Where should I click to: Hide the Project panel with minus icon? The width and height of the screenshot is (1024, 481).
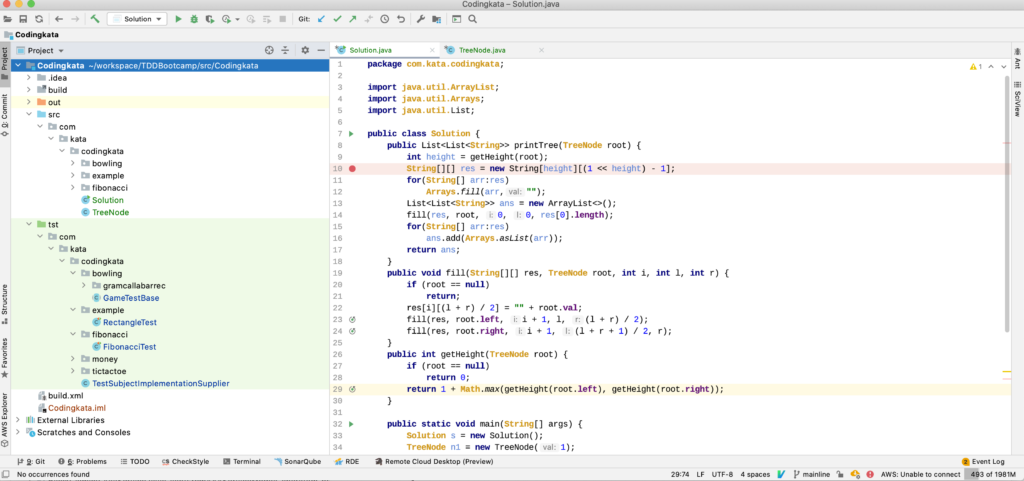(321, 50)
